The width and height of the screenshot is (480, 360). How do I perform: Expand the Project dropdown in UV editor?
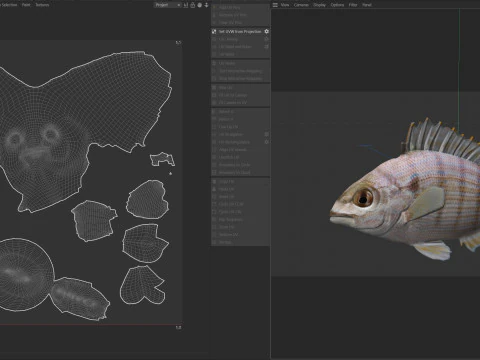pyautogui.click(x=168, y=5)
